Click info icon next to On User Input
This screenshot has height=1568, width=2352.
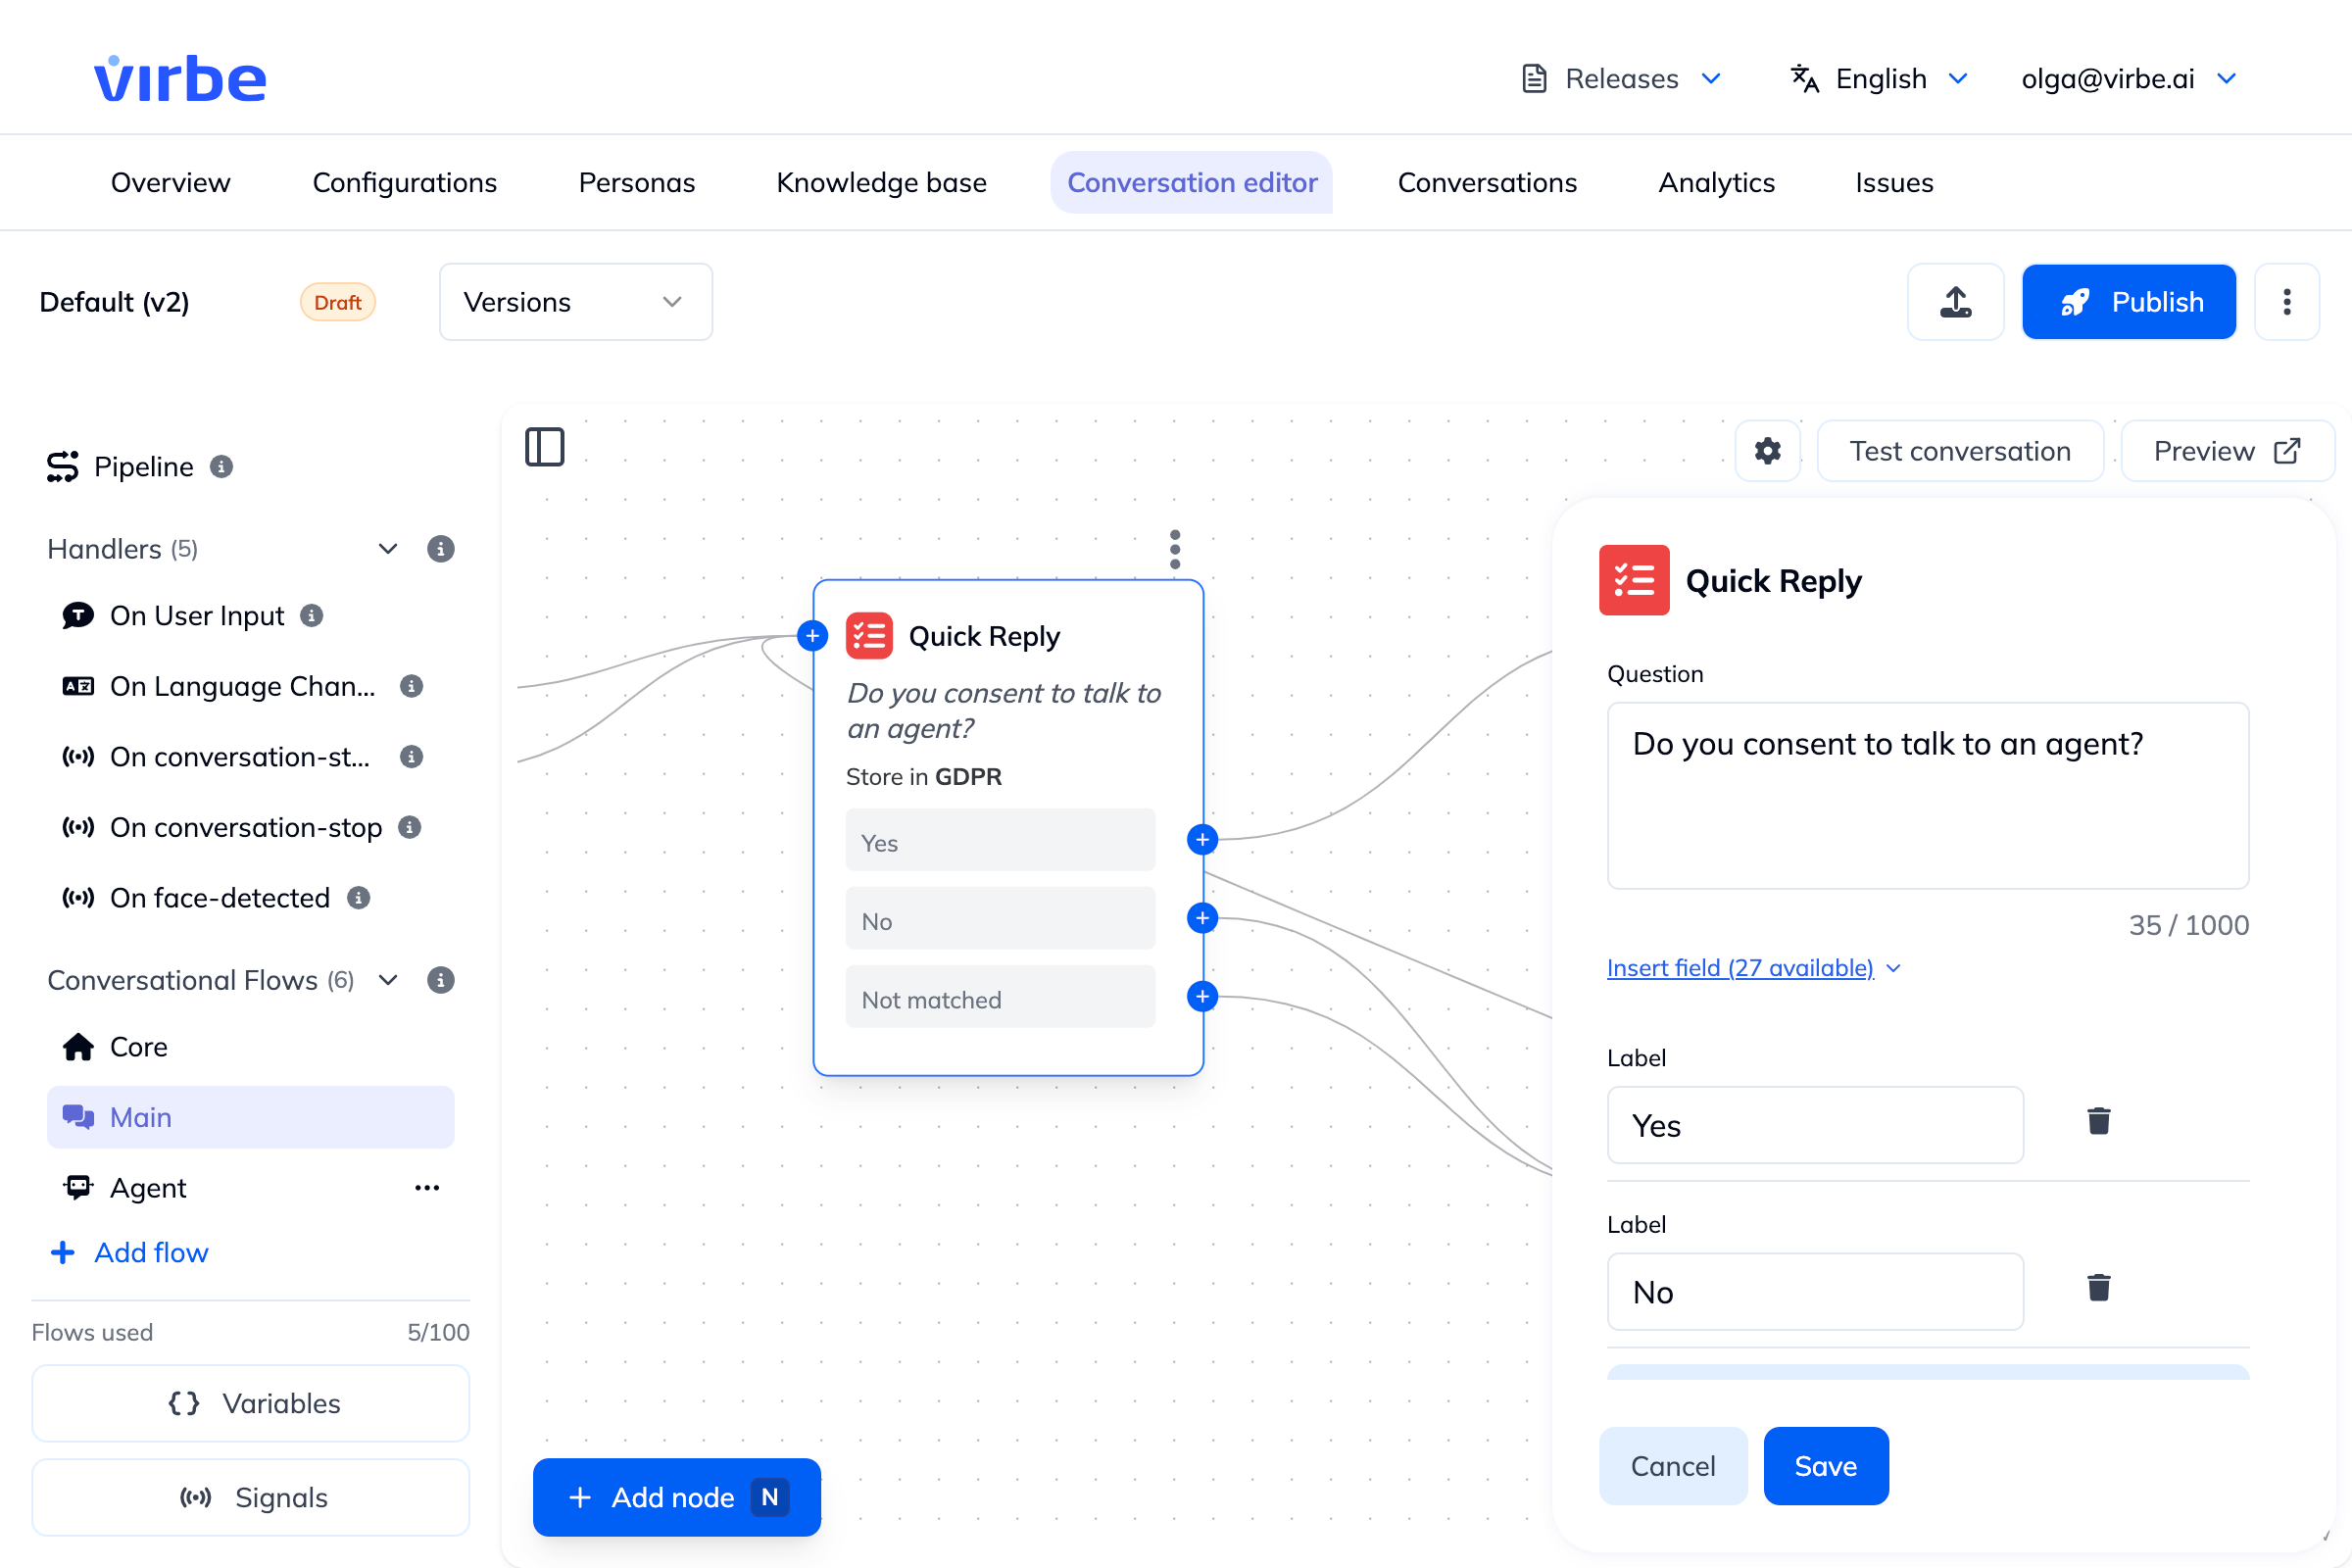[312, 616]
